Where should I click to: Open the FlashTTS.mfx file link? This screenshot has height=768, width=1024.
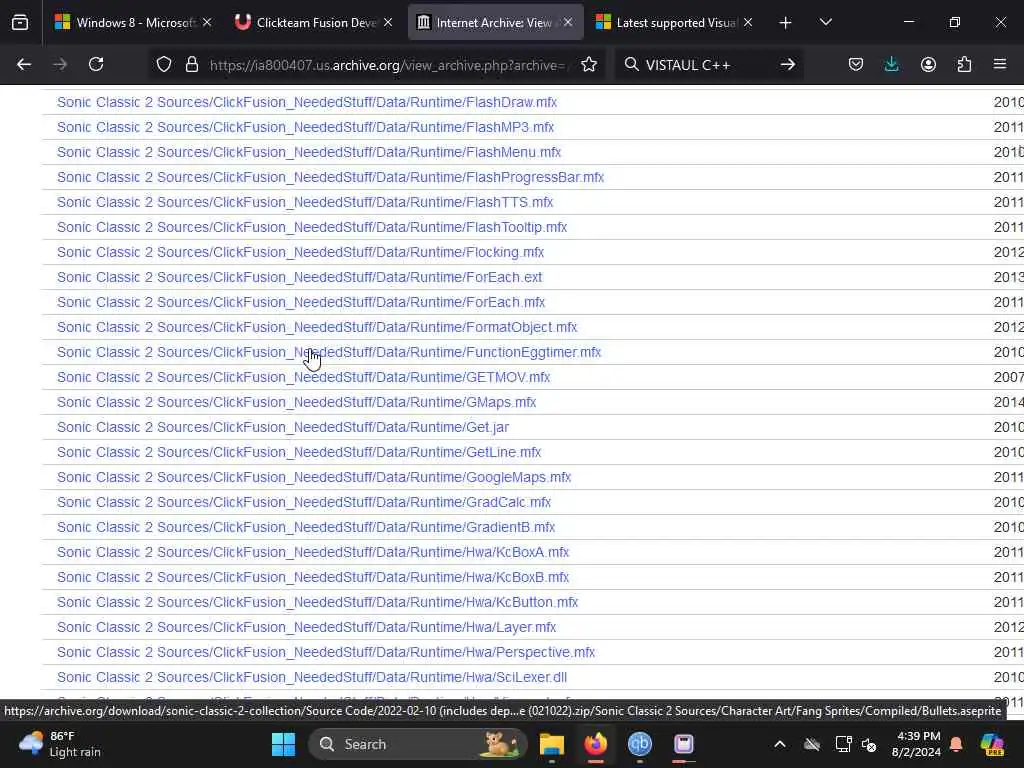pos(305,202)
